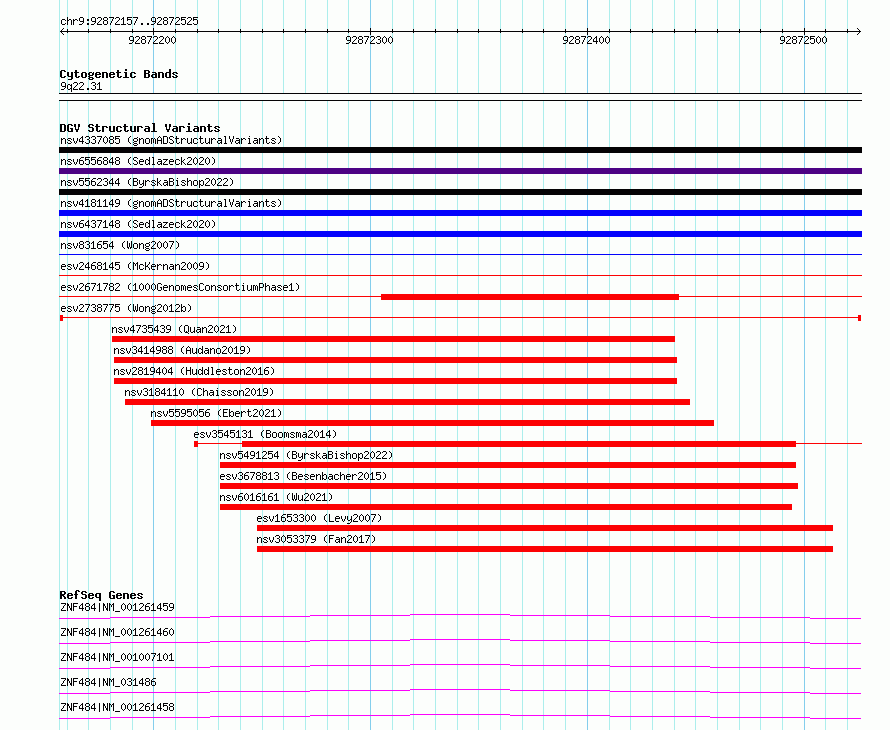The width and height of the screenshot is (890, 730).
Task: Open variant nsv3414988 (Audano2019)
Action: (182, 350)
